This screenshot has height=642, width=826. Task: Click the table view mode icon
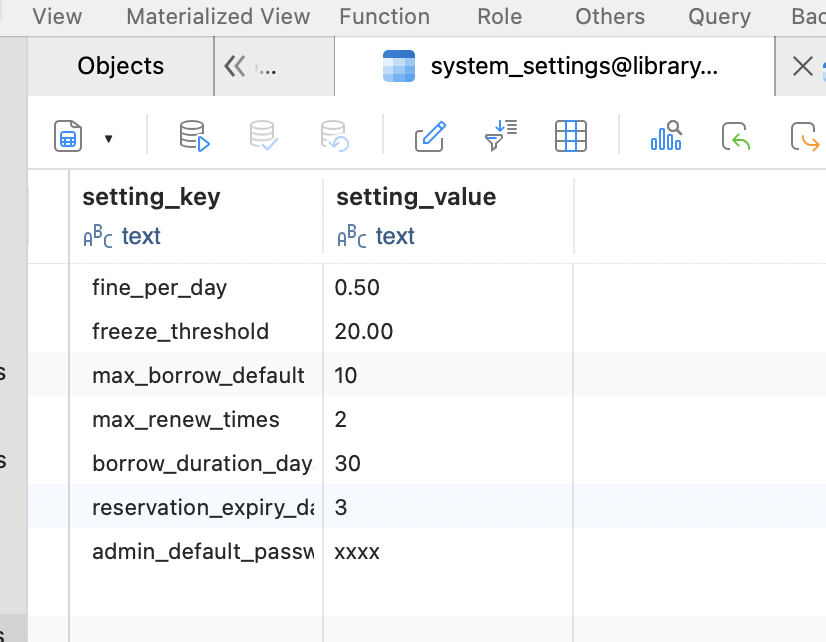[68, 137]
